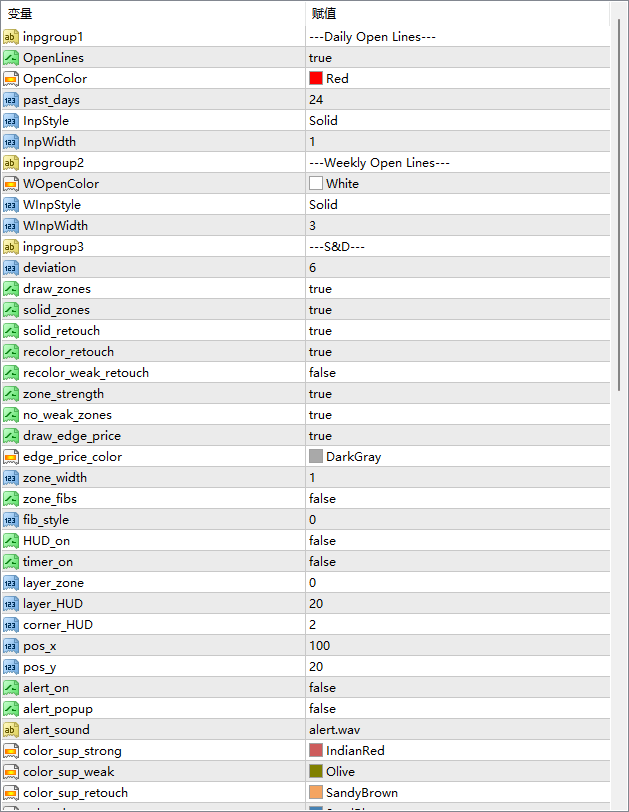
Task: Toggle the recolor_weak_retouch false value
Action: point(458,373)
